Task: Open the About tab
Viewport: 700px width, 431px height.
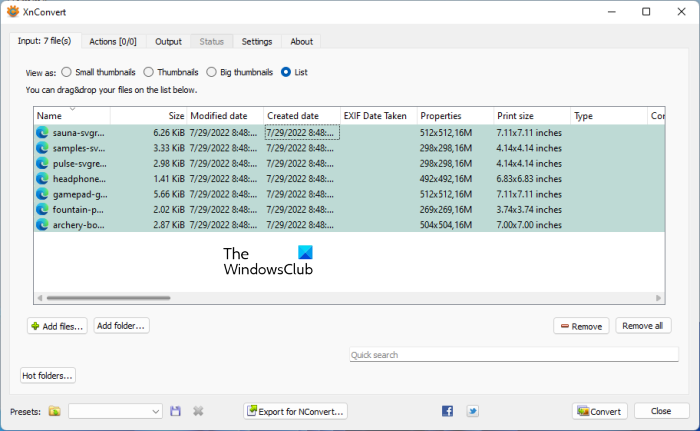Action: point(301,42)
